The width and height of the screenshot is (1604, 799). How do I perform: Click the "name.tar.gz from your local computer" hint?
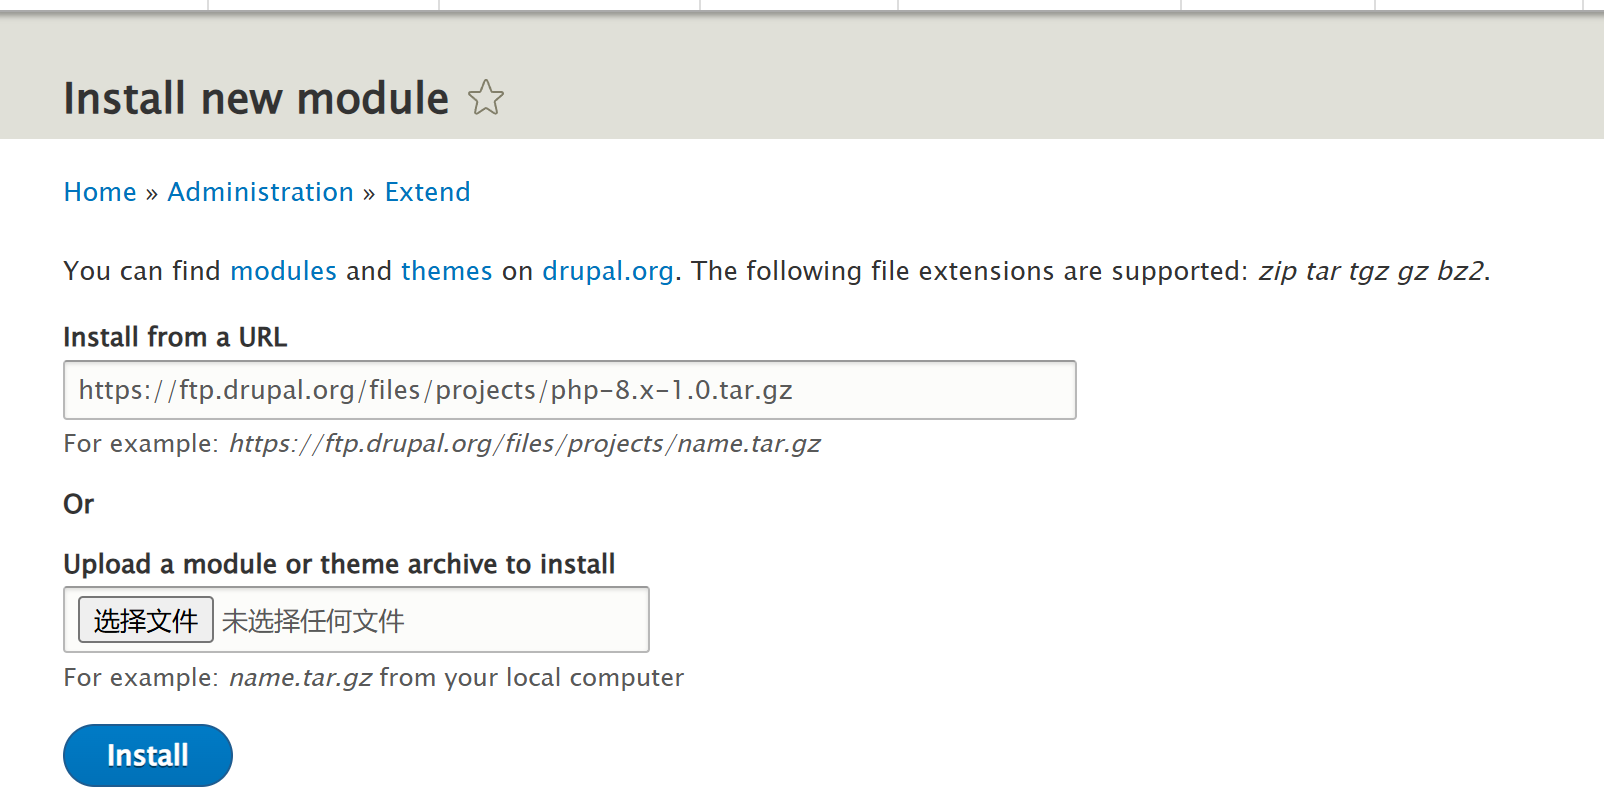point(456,677)
